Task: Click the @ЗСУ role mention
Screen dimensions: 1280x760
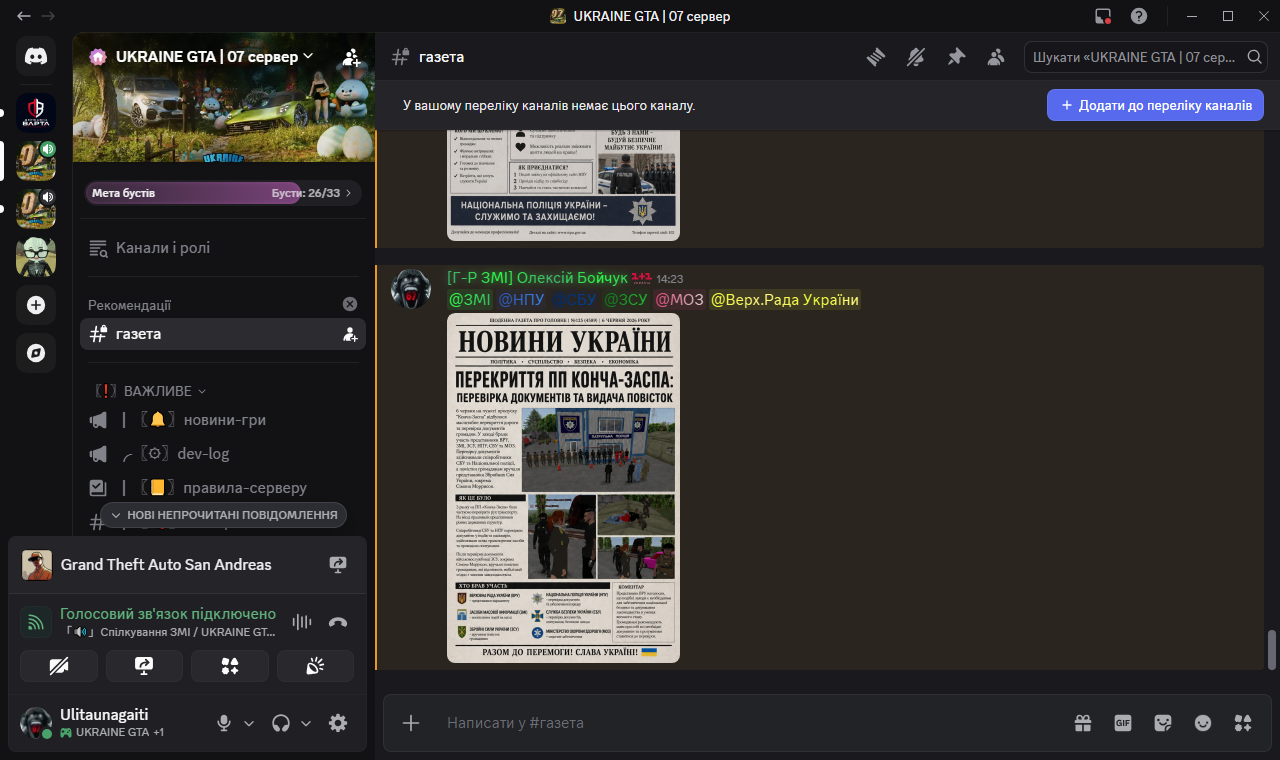Action: point(626,299)
